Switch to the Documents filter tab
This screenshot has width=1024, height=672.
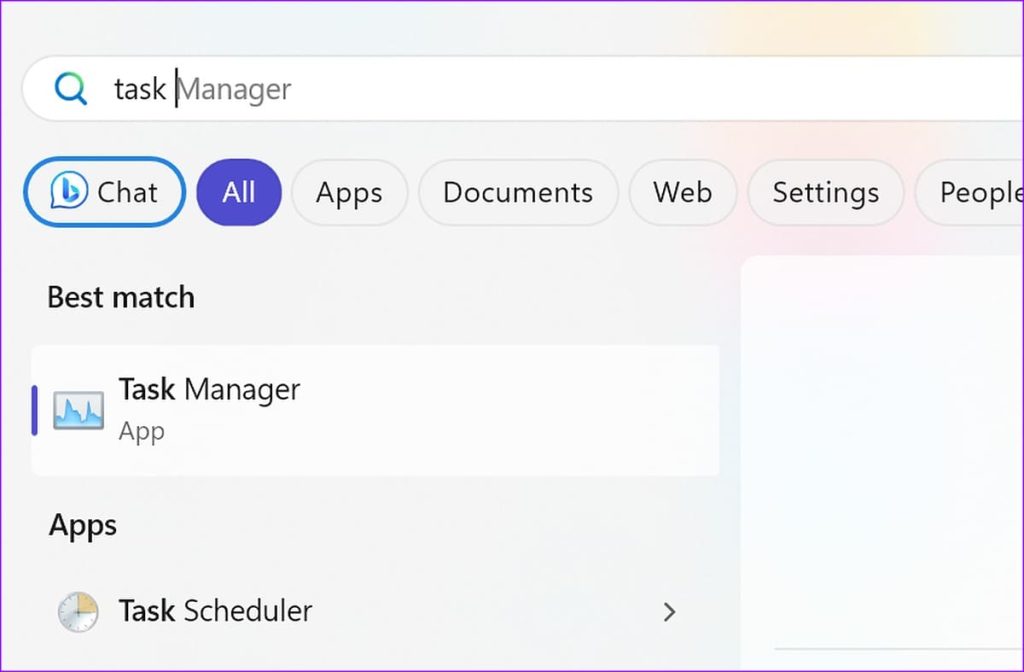pyautogui.click(x=518, y=192)
